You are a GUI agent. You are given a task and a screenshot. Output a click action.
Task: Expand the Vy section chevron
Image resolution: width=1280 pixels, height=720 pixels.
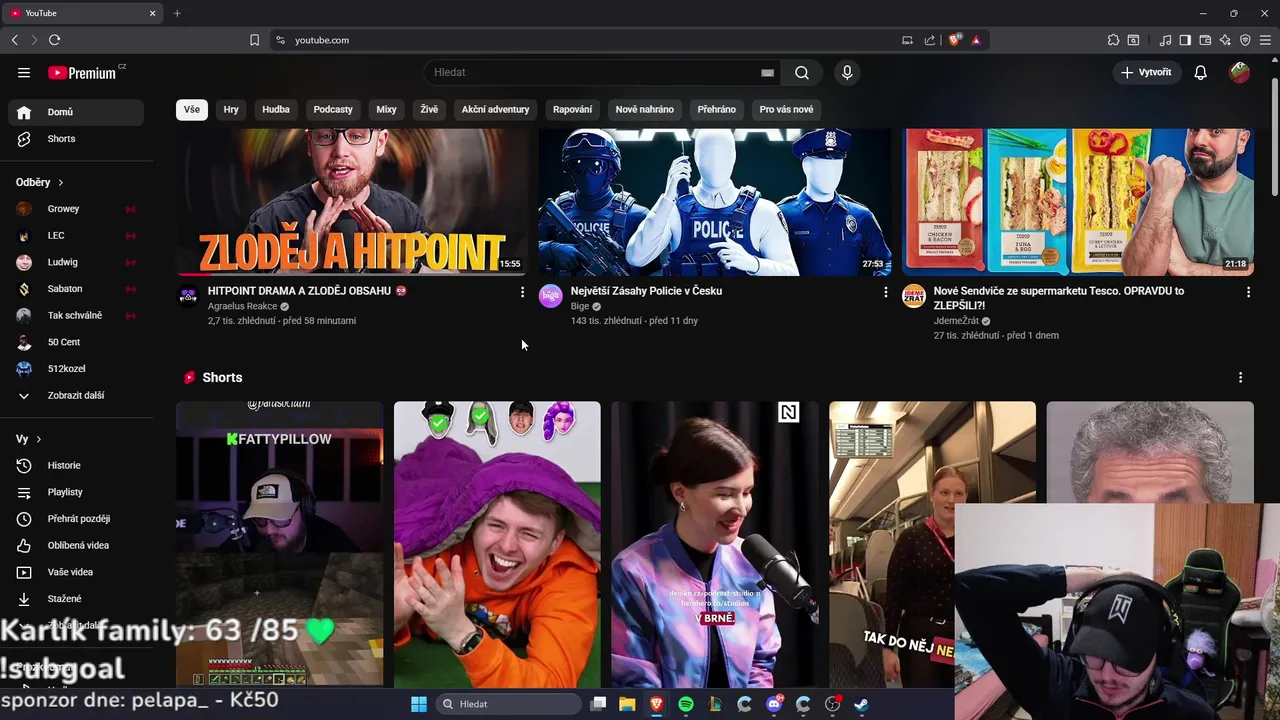pyautogui.click(x=39, y=439)
